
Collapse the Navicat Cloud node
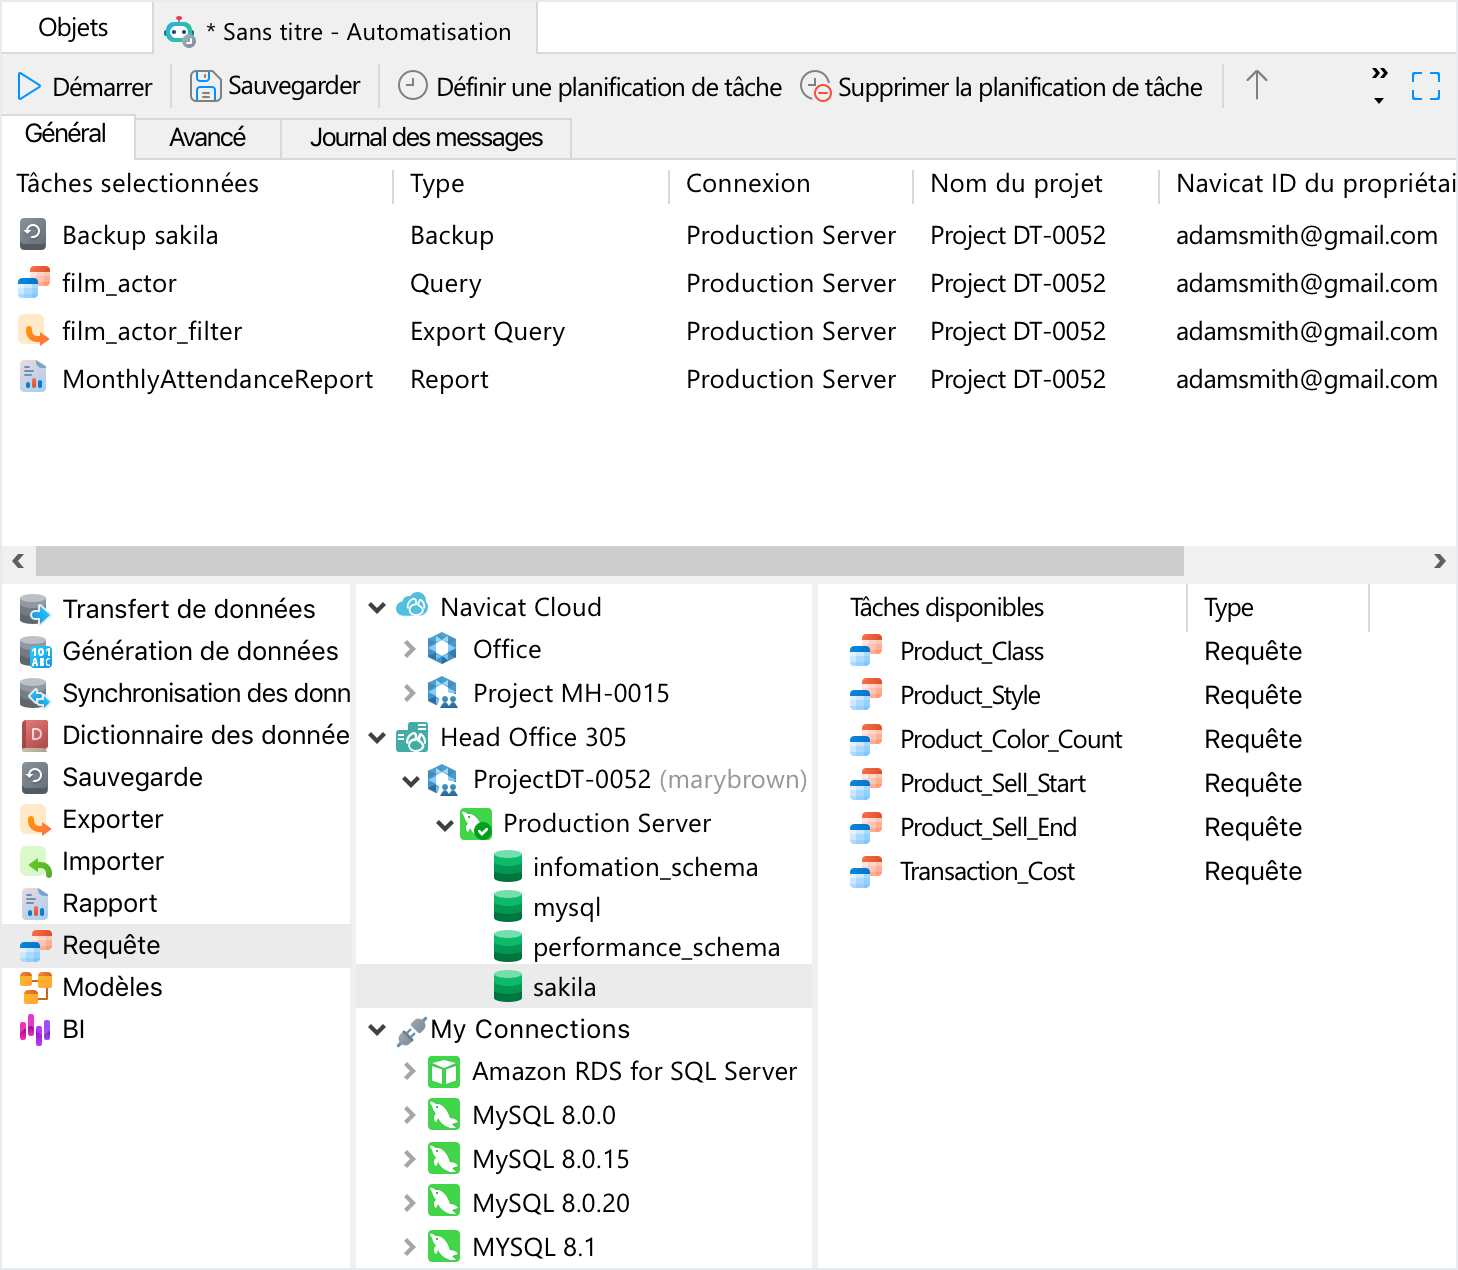377,608
